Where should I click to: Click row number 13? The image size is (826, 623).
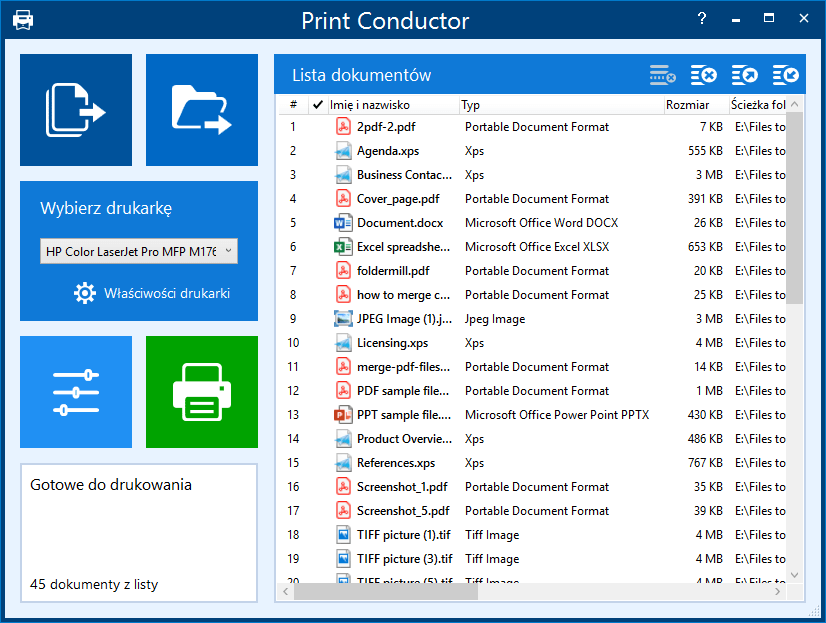tap(293, 414)
